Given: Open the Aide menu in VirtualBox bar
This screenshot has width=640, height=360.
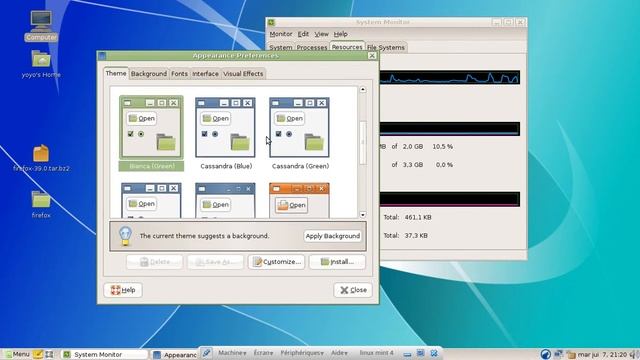Looking at the screenshot, I should (339, 353).
